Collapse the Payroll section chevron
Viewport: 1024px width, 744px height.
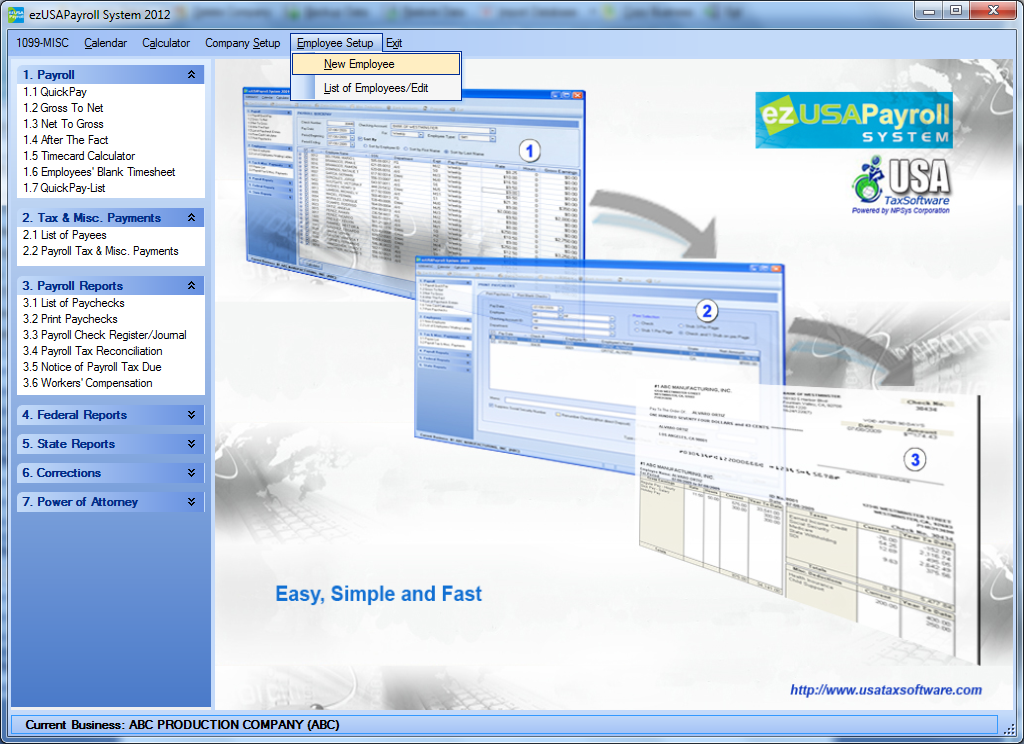click(x=191, y=75)
